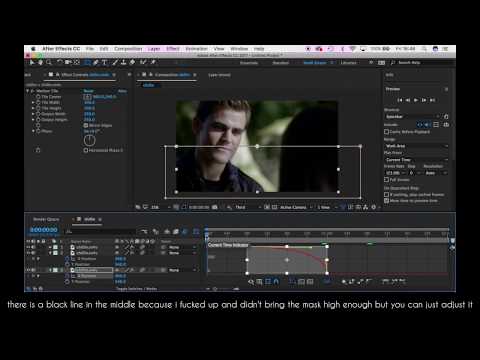Click stopwatch icon for Output Height

(38, 119)
